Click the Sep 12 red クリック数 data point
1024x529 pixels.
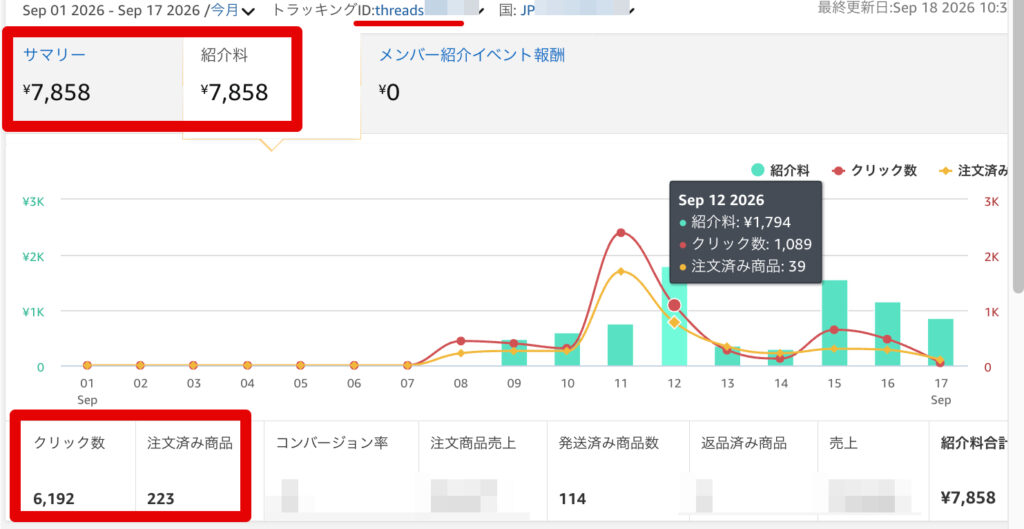[674, 305]
